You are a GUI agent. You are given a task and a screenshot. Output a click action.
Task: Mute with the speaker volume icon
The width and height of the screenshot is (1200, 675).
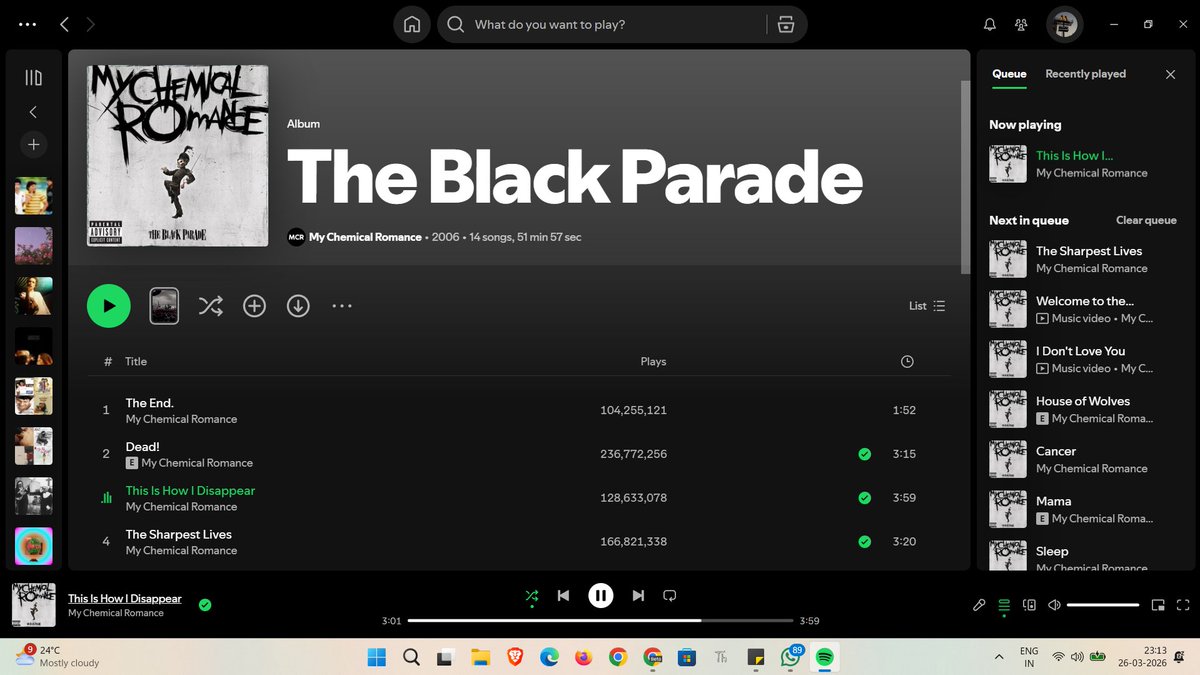coord(1054,605)
